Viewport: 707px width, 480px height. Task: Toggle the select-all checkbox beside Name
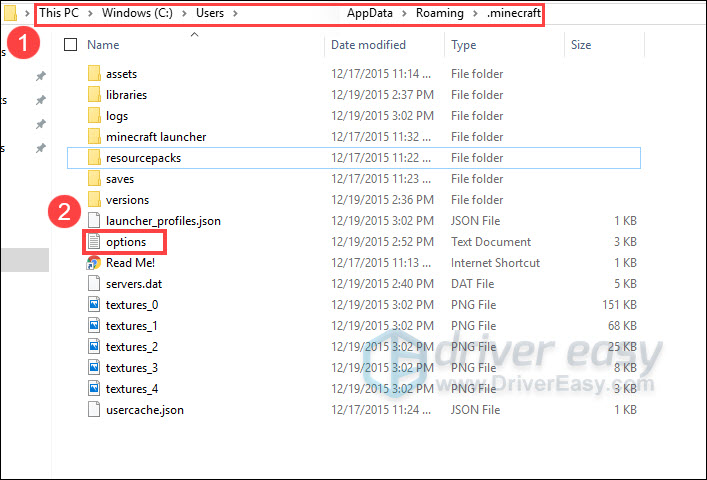pos(70,45)
